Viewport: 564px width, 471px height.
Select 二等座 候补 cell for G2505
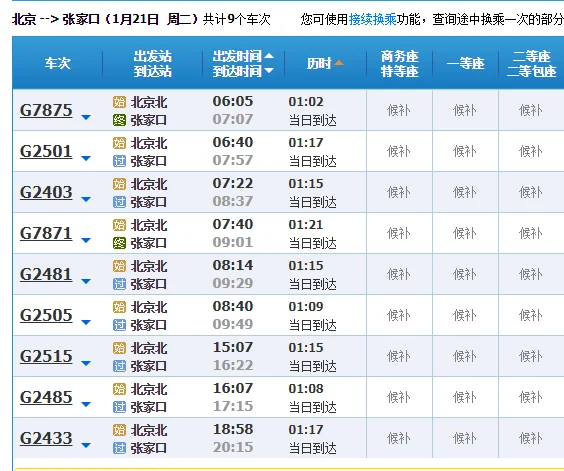pos(531,315)
